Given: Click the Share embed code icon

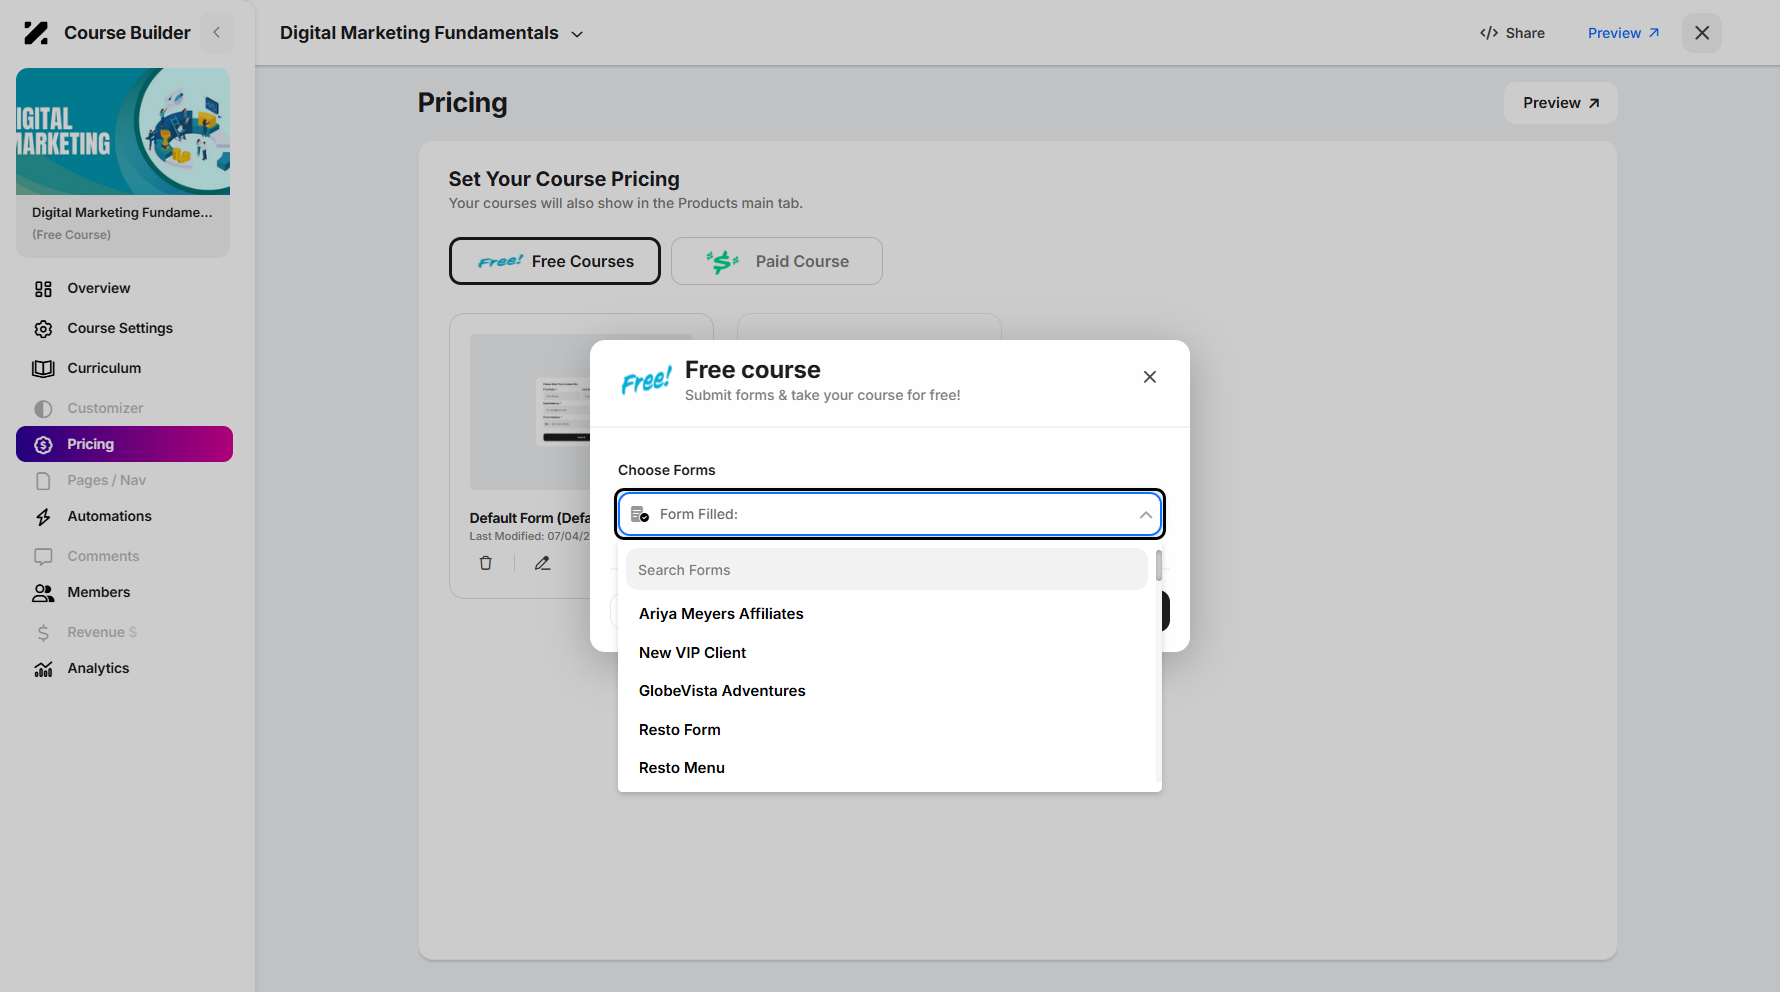Looking at the screenshot, I should 1489,33.
